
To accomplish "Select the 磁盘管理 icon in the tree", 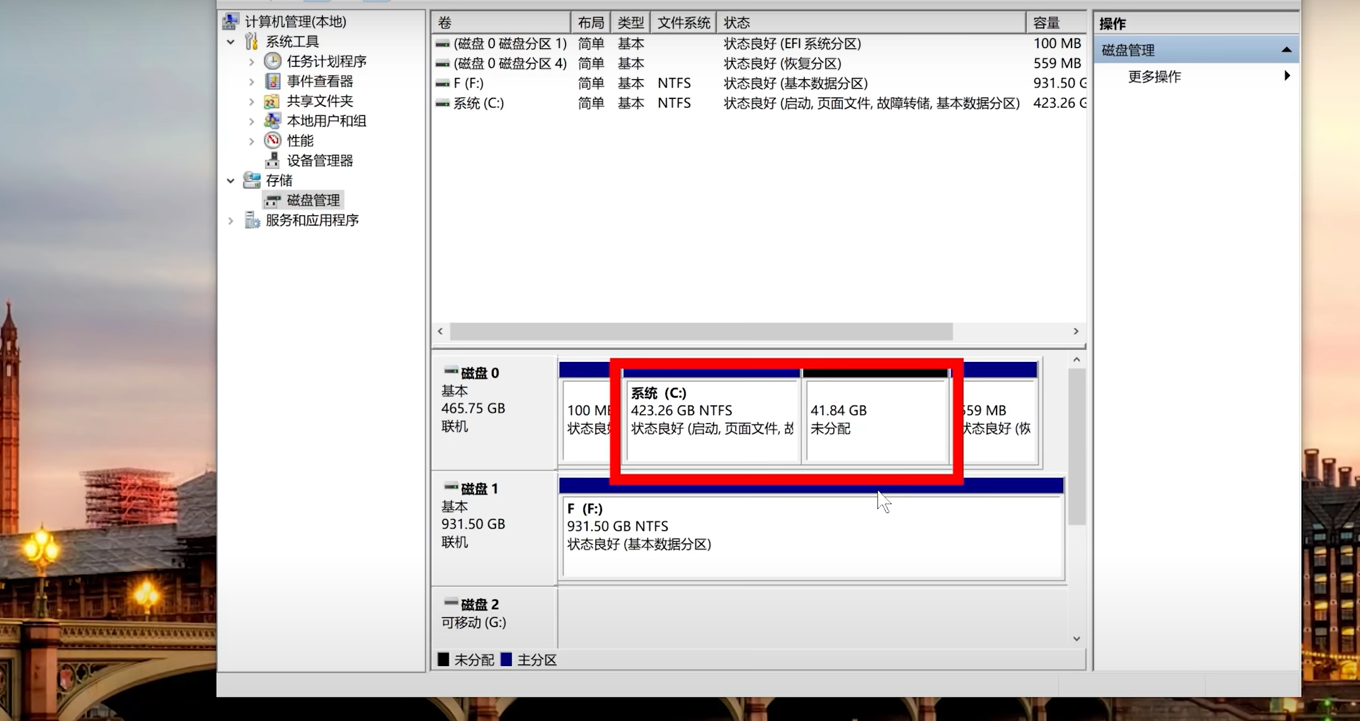I will click(272, 200).
